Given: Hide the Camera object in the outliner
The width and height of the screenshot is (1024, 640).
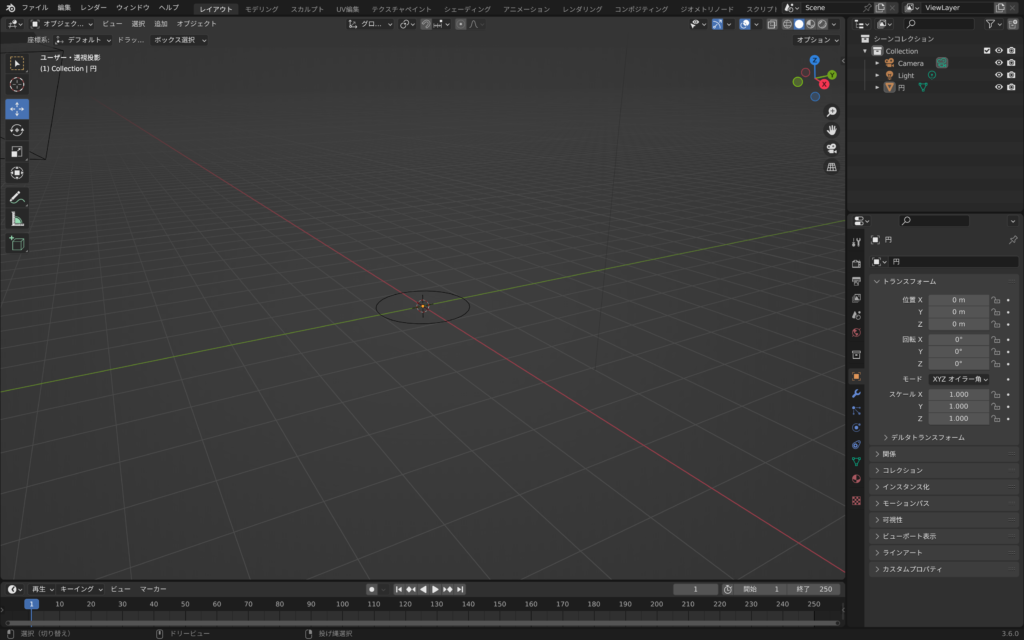Looking at the screenshot, I should coord(998,63).
